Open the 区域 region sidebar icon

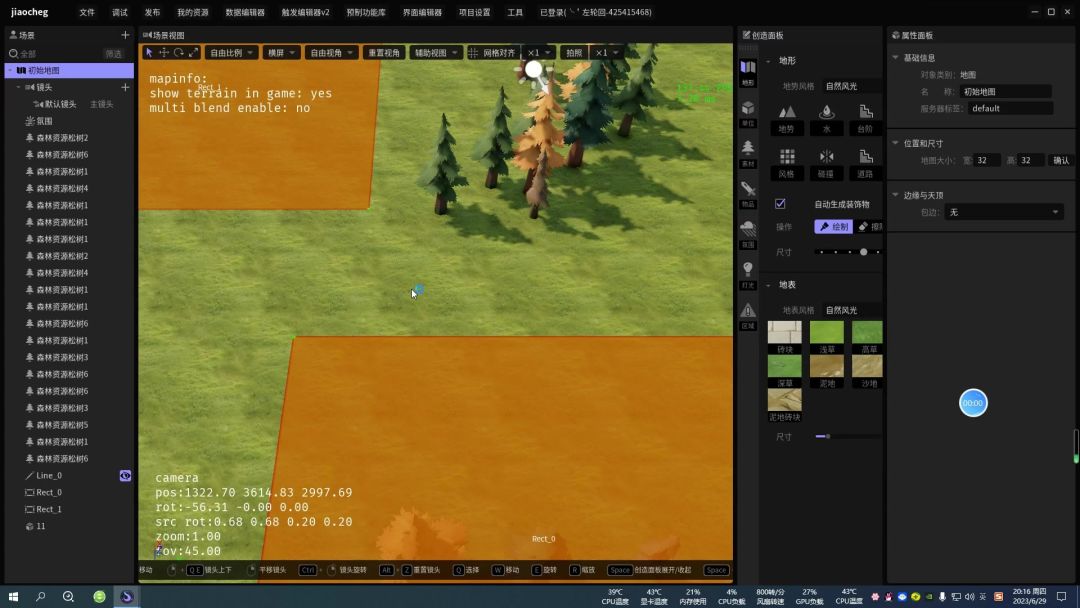pyautogui.click(x=748, y=315)
